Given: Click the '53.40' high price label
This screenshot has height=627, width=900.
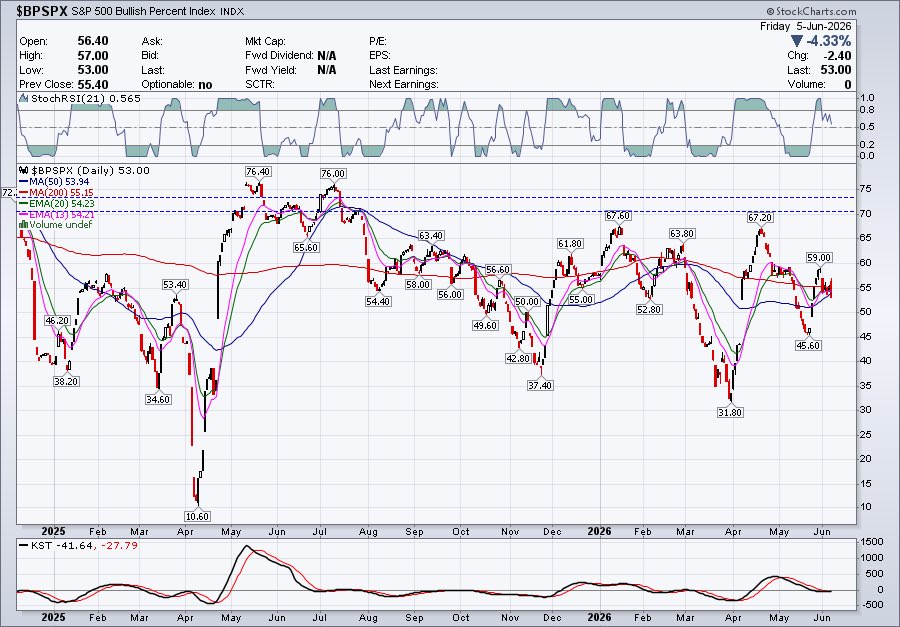Looking at the screenshot, I should (175, 285).
